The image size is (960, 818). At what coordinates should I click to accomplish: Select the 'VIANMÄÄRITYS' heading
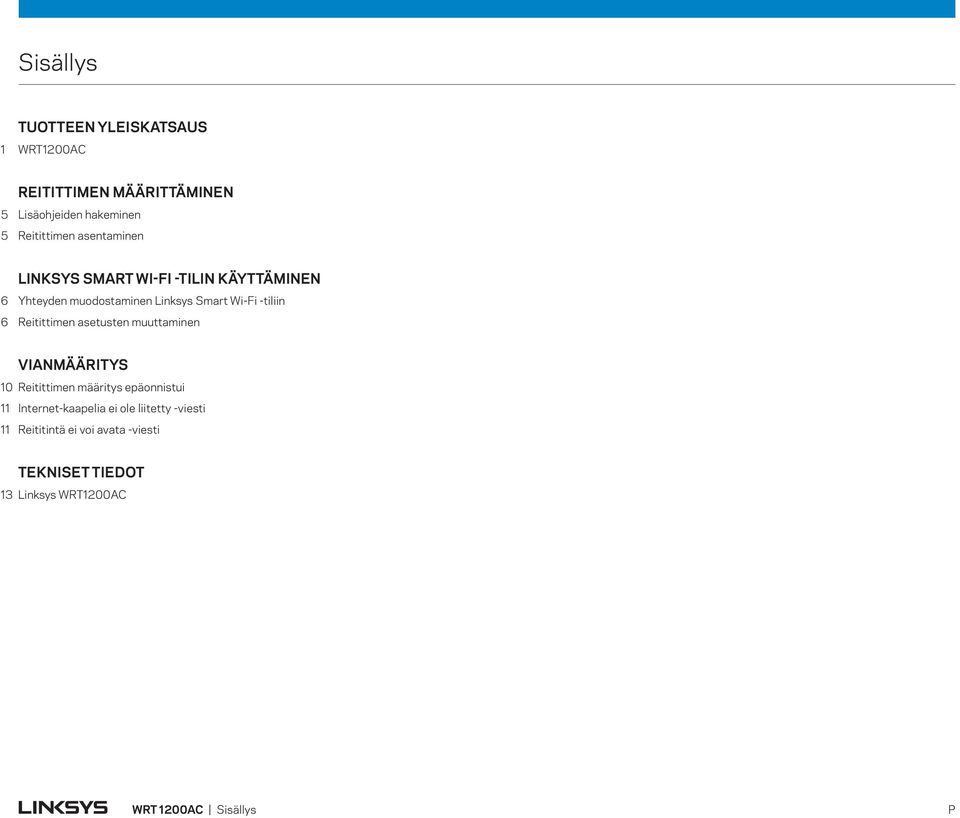(x=73, y=365)
